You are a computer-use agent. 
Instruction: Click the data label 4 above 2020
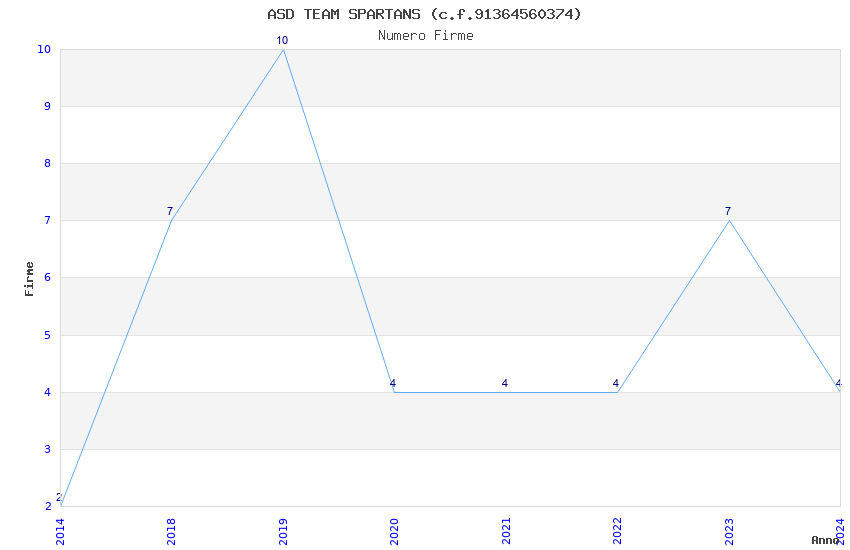[393, 383]
